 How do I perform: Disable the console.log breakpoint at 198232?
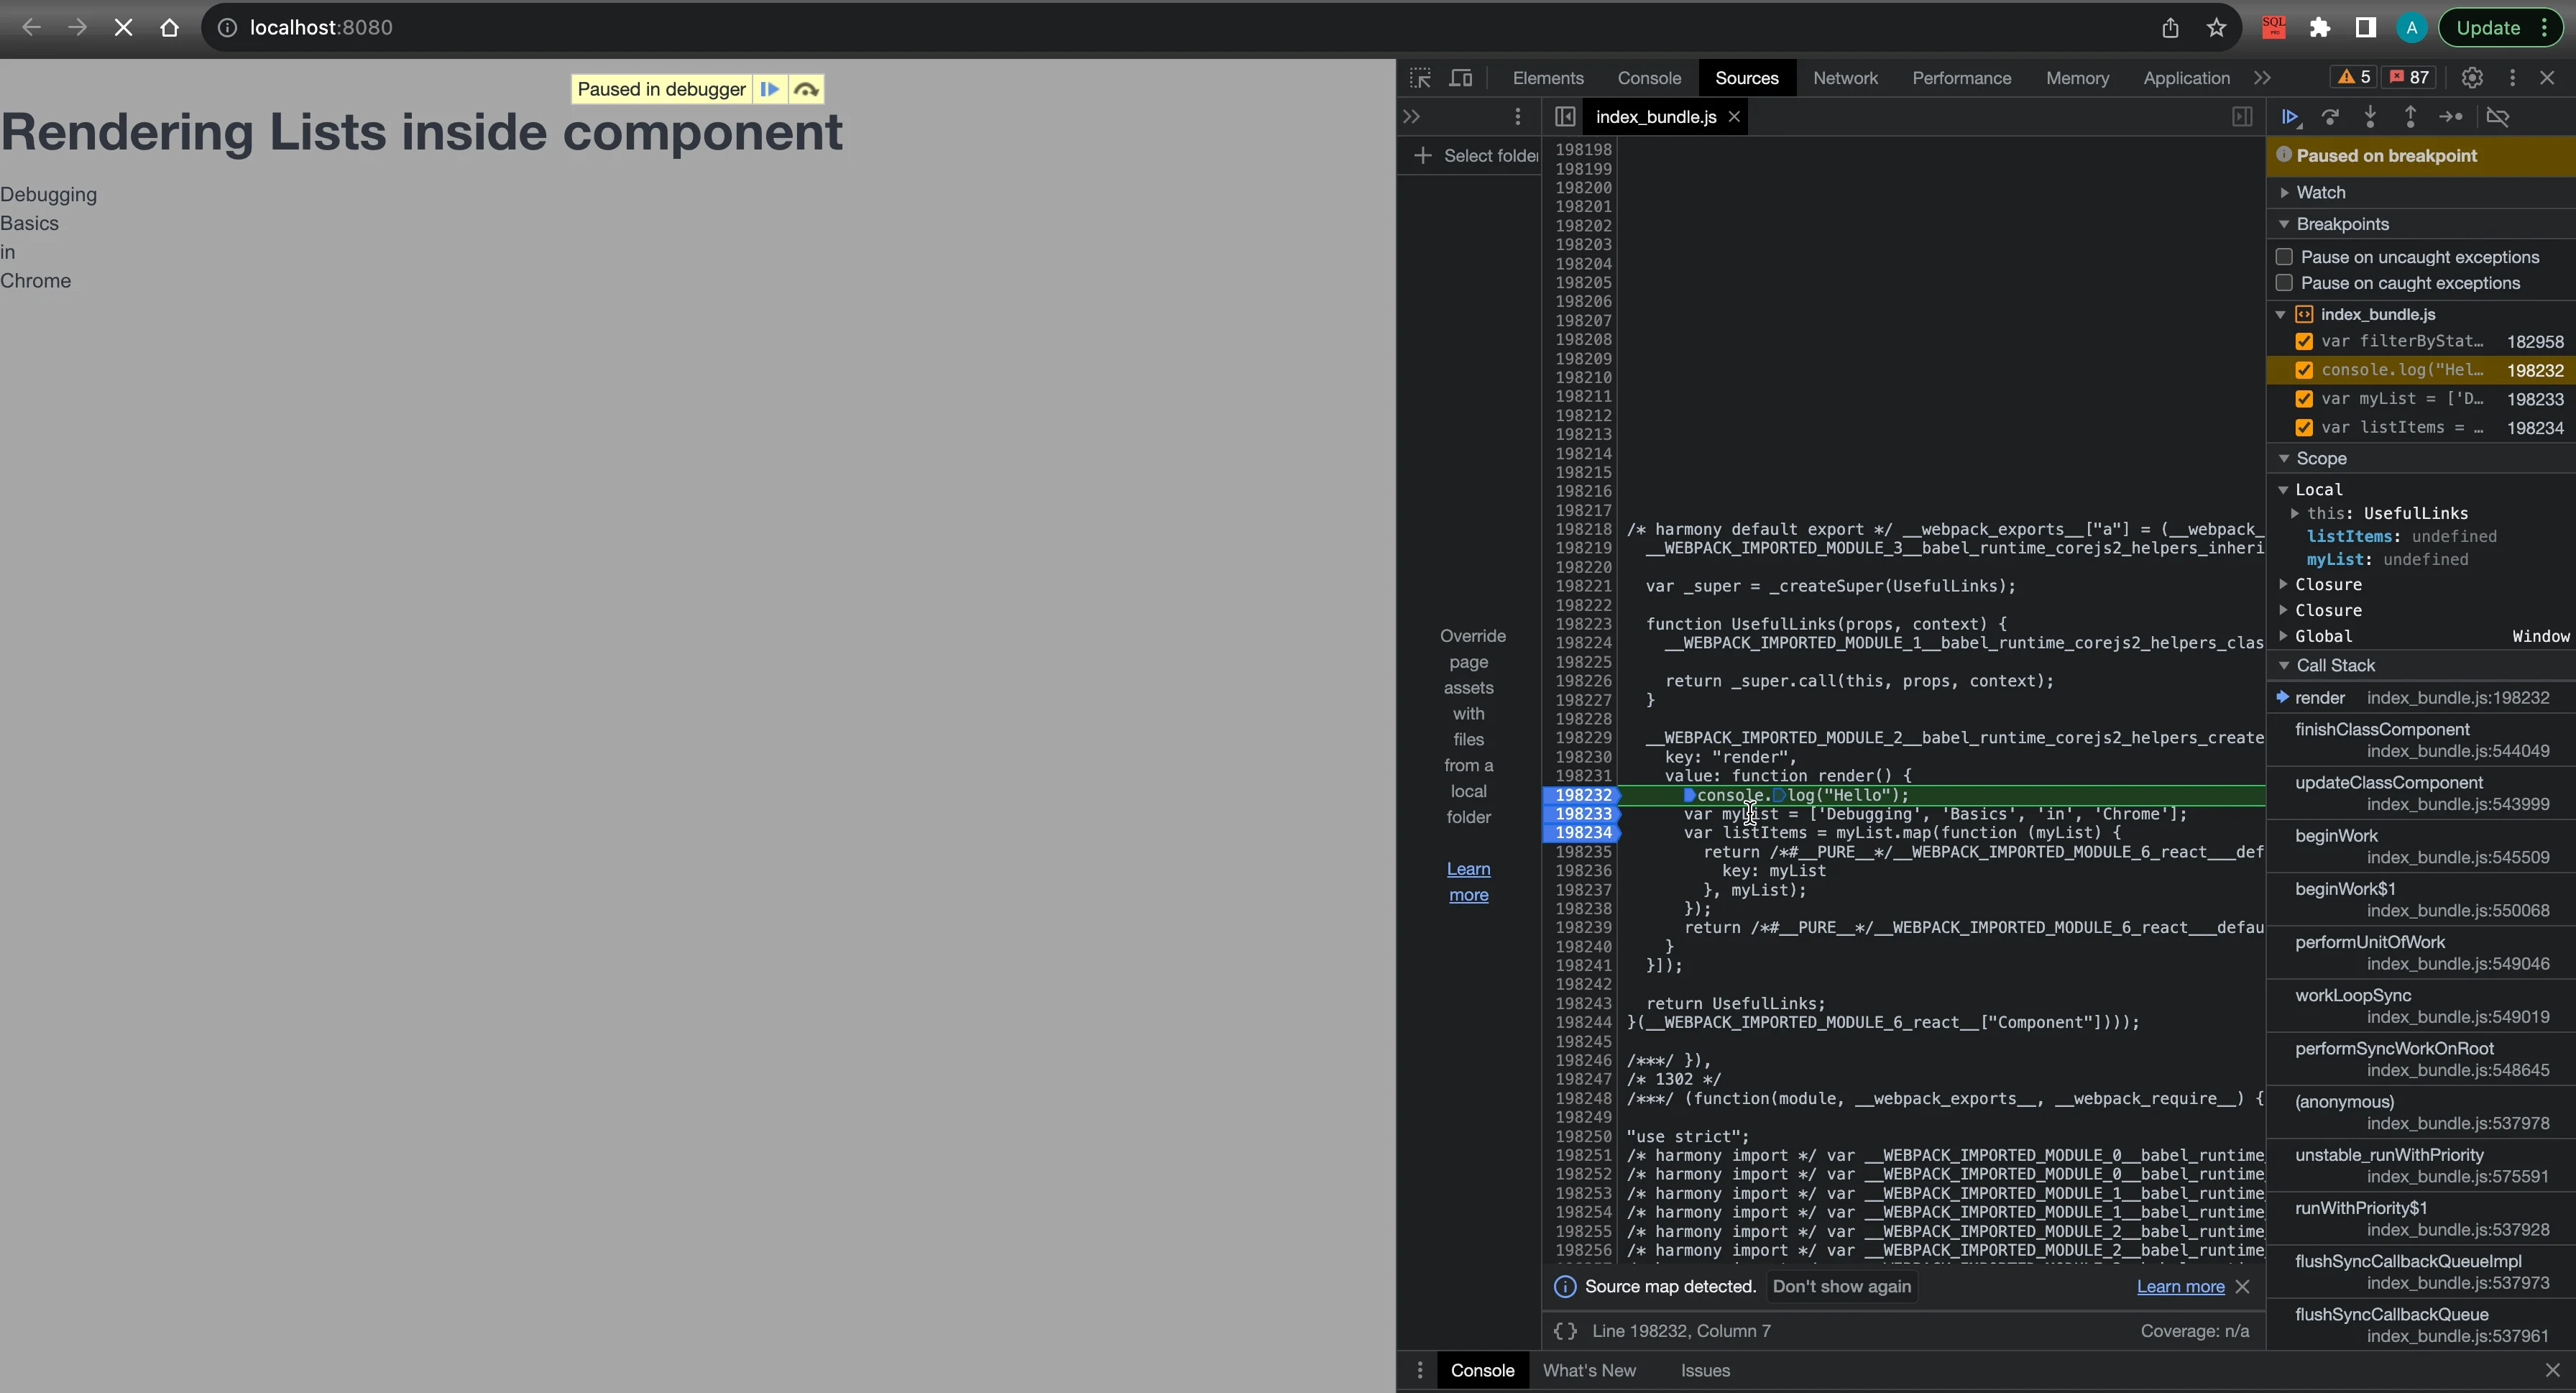point(2304,370)
